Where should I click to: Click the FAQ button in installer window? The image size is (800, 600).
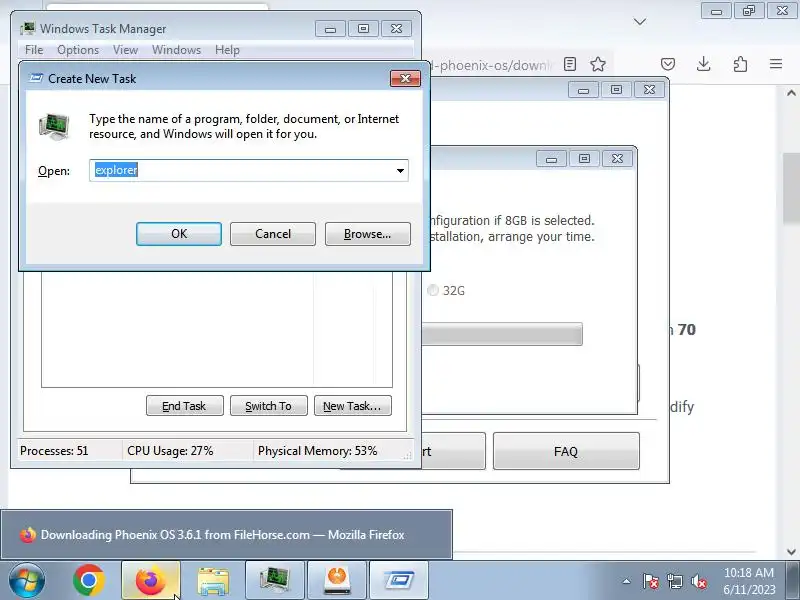pyautogui.click(x=566, y=451)
